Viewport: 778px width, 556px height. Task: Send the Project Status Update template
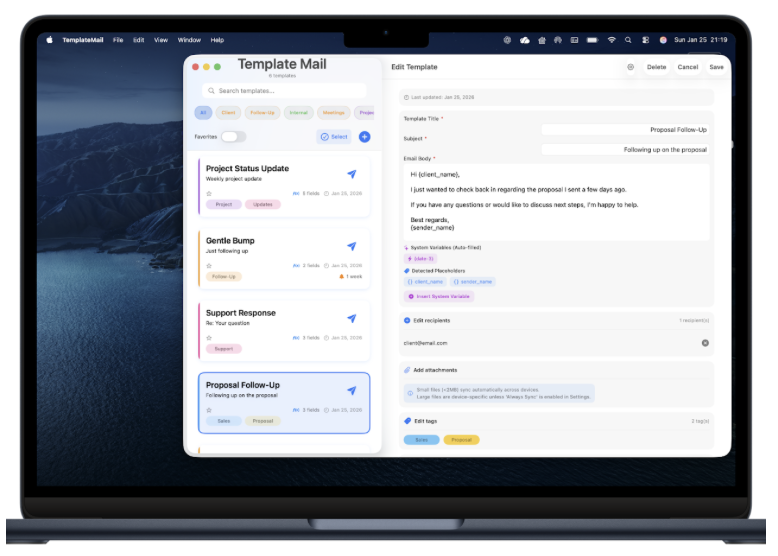351,174
